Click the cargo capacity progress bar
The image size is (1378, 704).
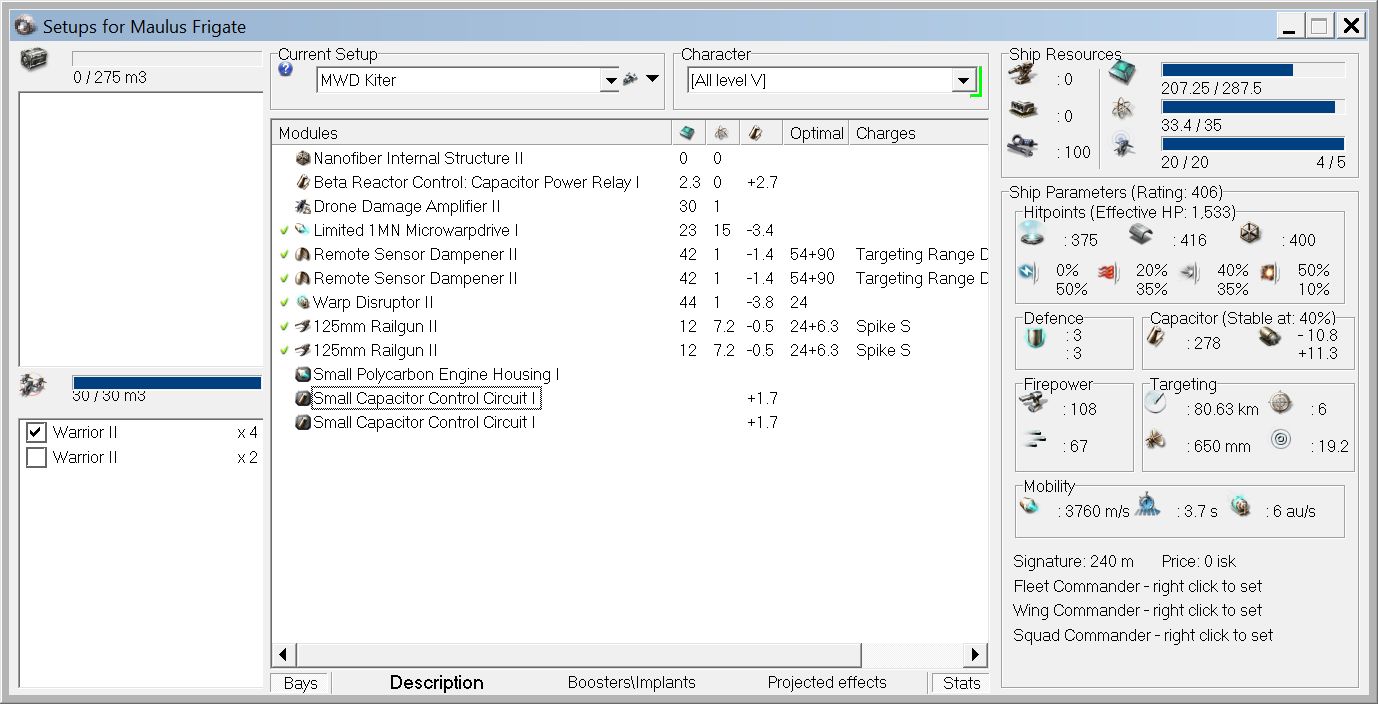pyautogui.click(x=167, y=58)
